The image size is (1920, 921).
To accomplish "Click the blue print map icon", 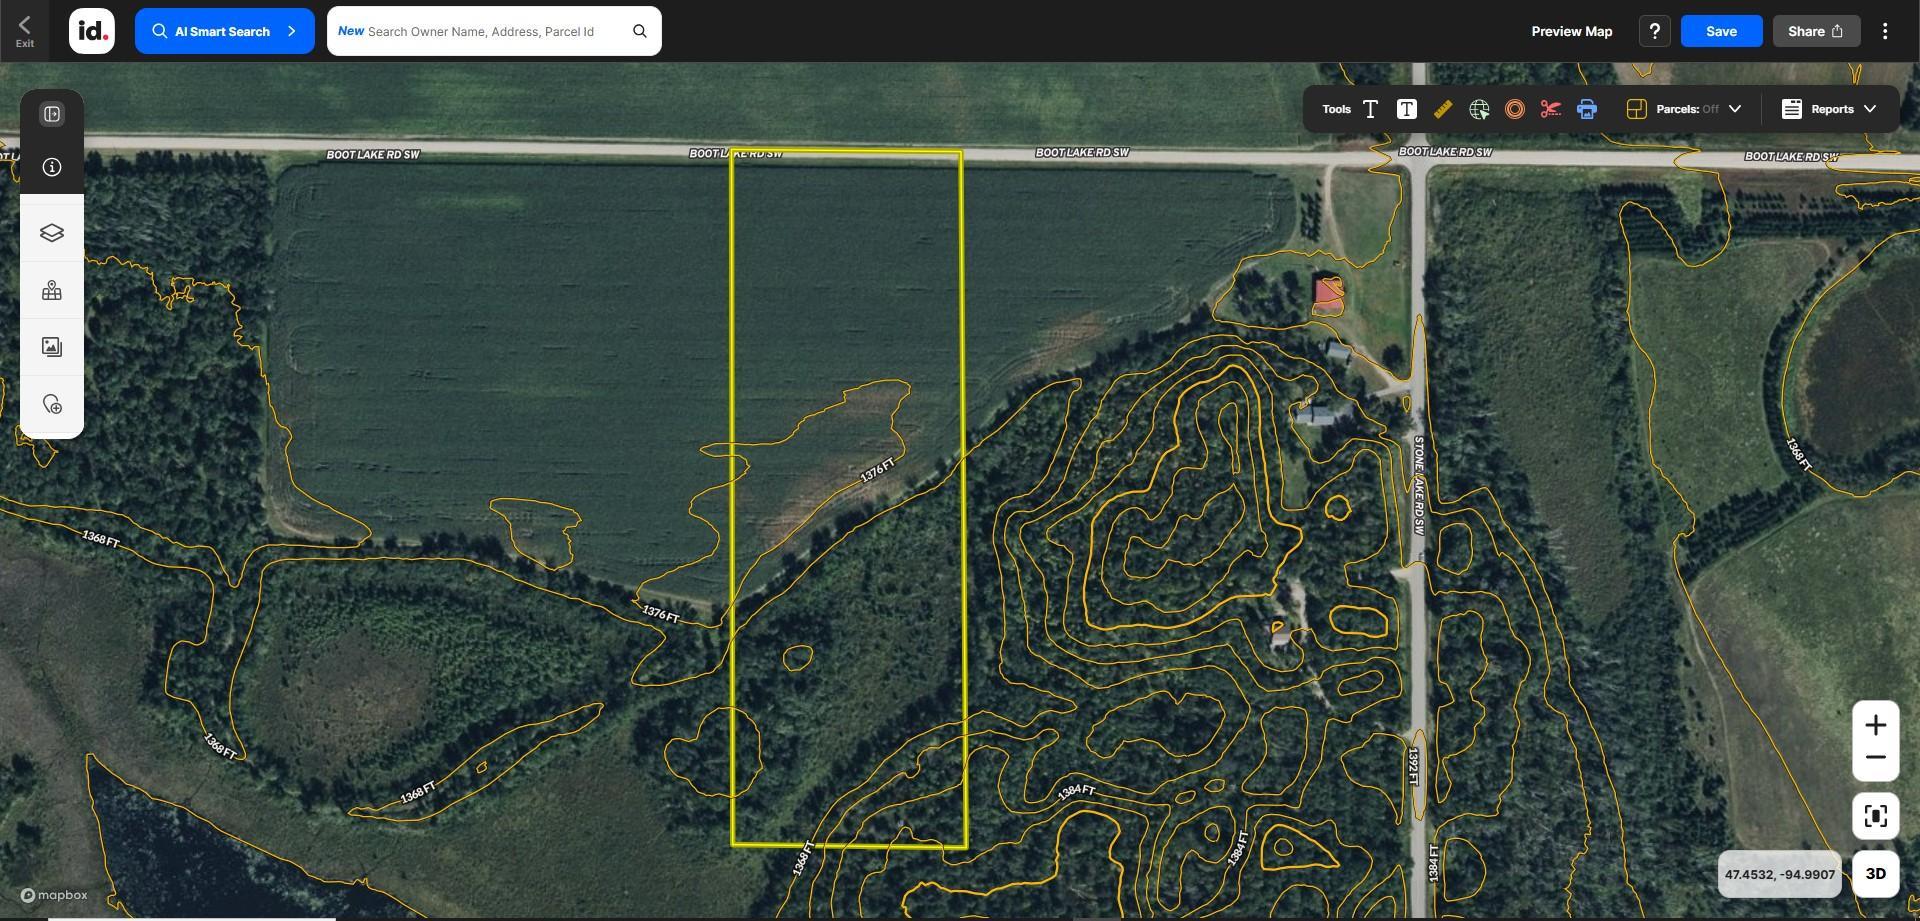I will pyautogui.click(x=1587, y=109).
